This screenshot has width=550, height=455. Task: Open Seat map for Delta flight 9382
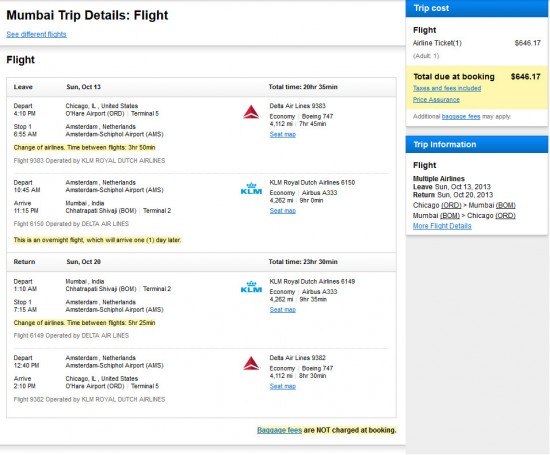(283, 386)
